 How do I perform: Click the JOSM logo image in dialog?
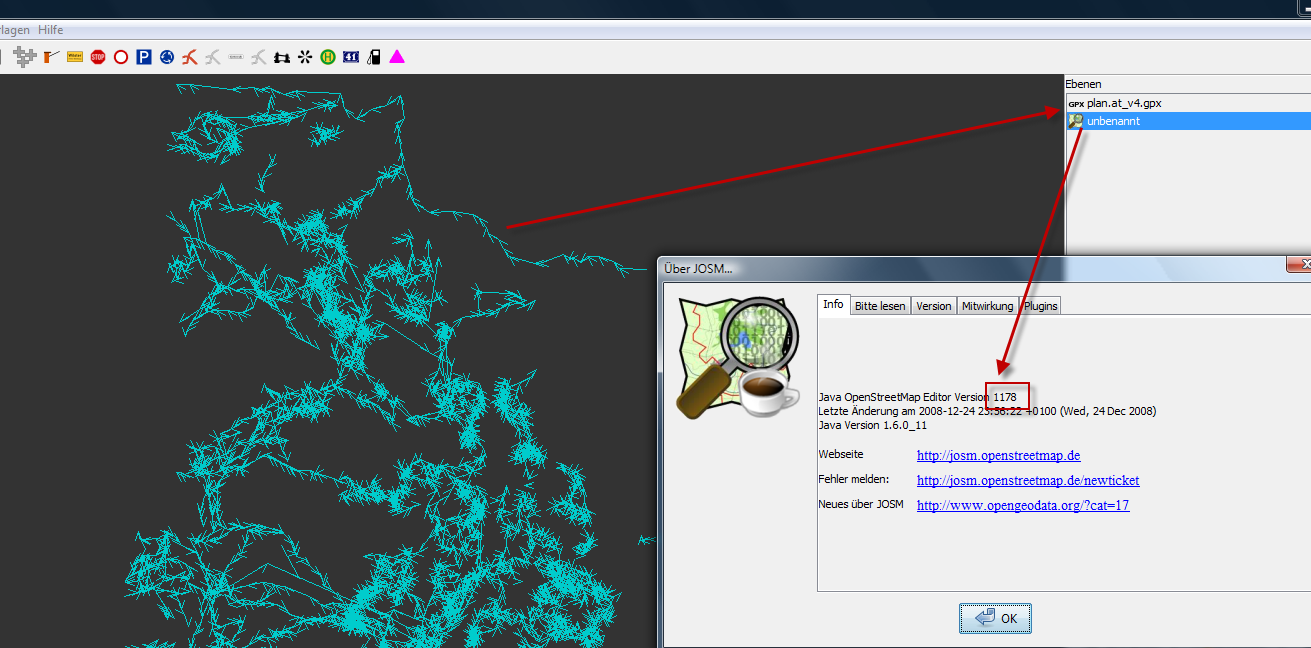[738, 358]
